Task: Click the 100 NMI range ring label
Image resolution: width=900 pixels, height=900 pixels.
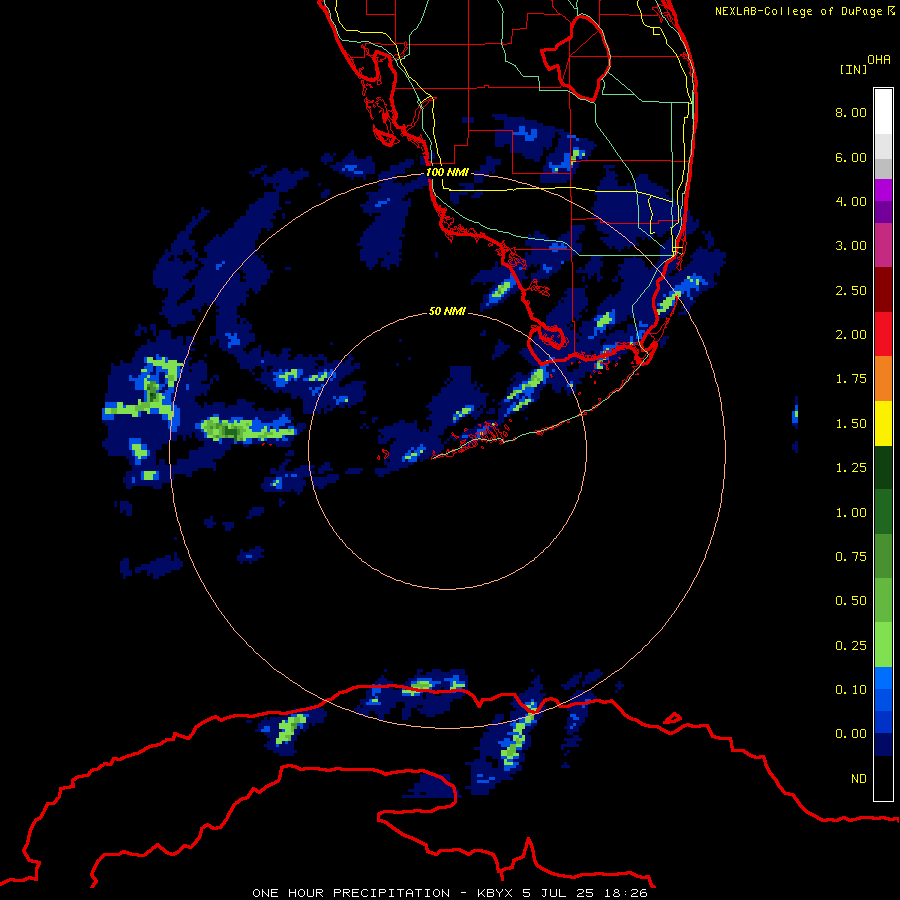Action: (447, 172)
